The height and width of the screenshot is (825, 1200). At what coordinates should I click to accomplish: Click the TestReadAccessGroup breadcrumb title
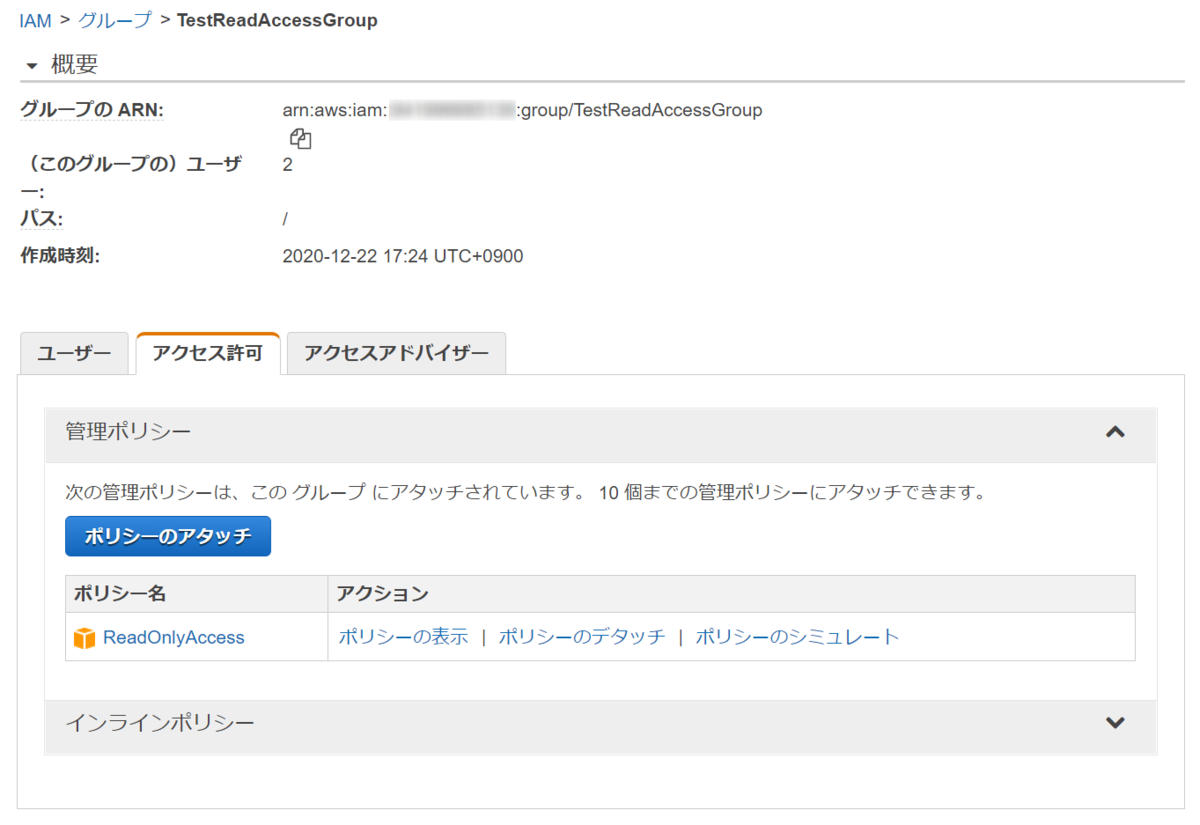(x=277, y=19)
